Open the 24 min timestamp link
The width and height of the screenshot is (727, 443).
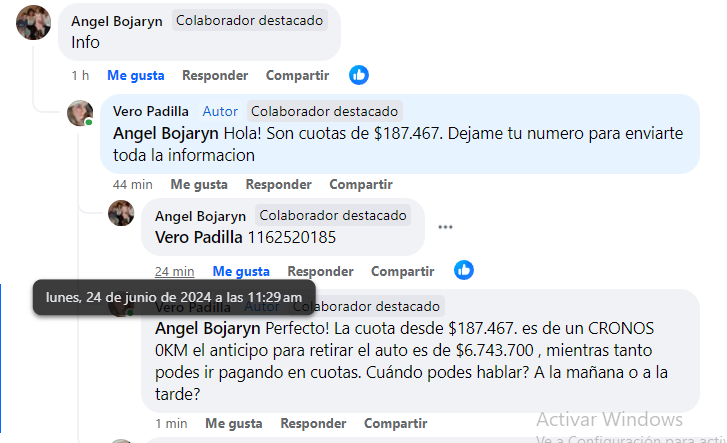(174, 271)
